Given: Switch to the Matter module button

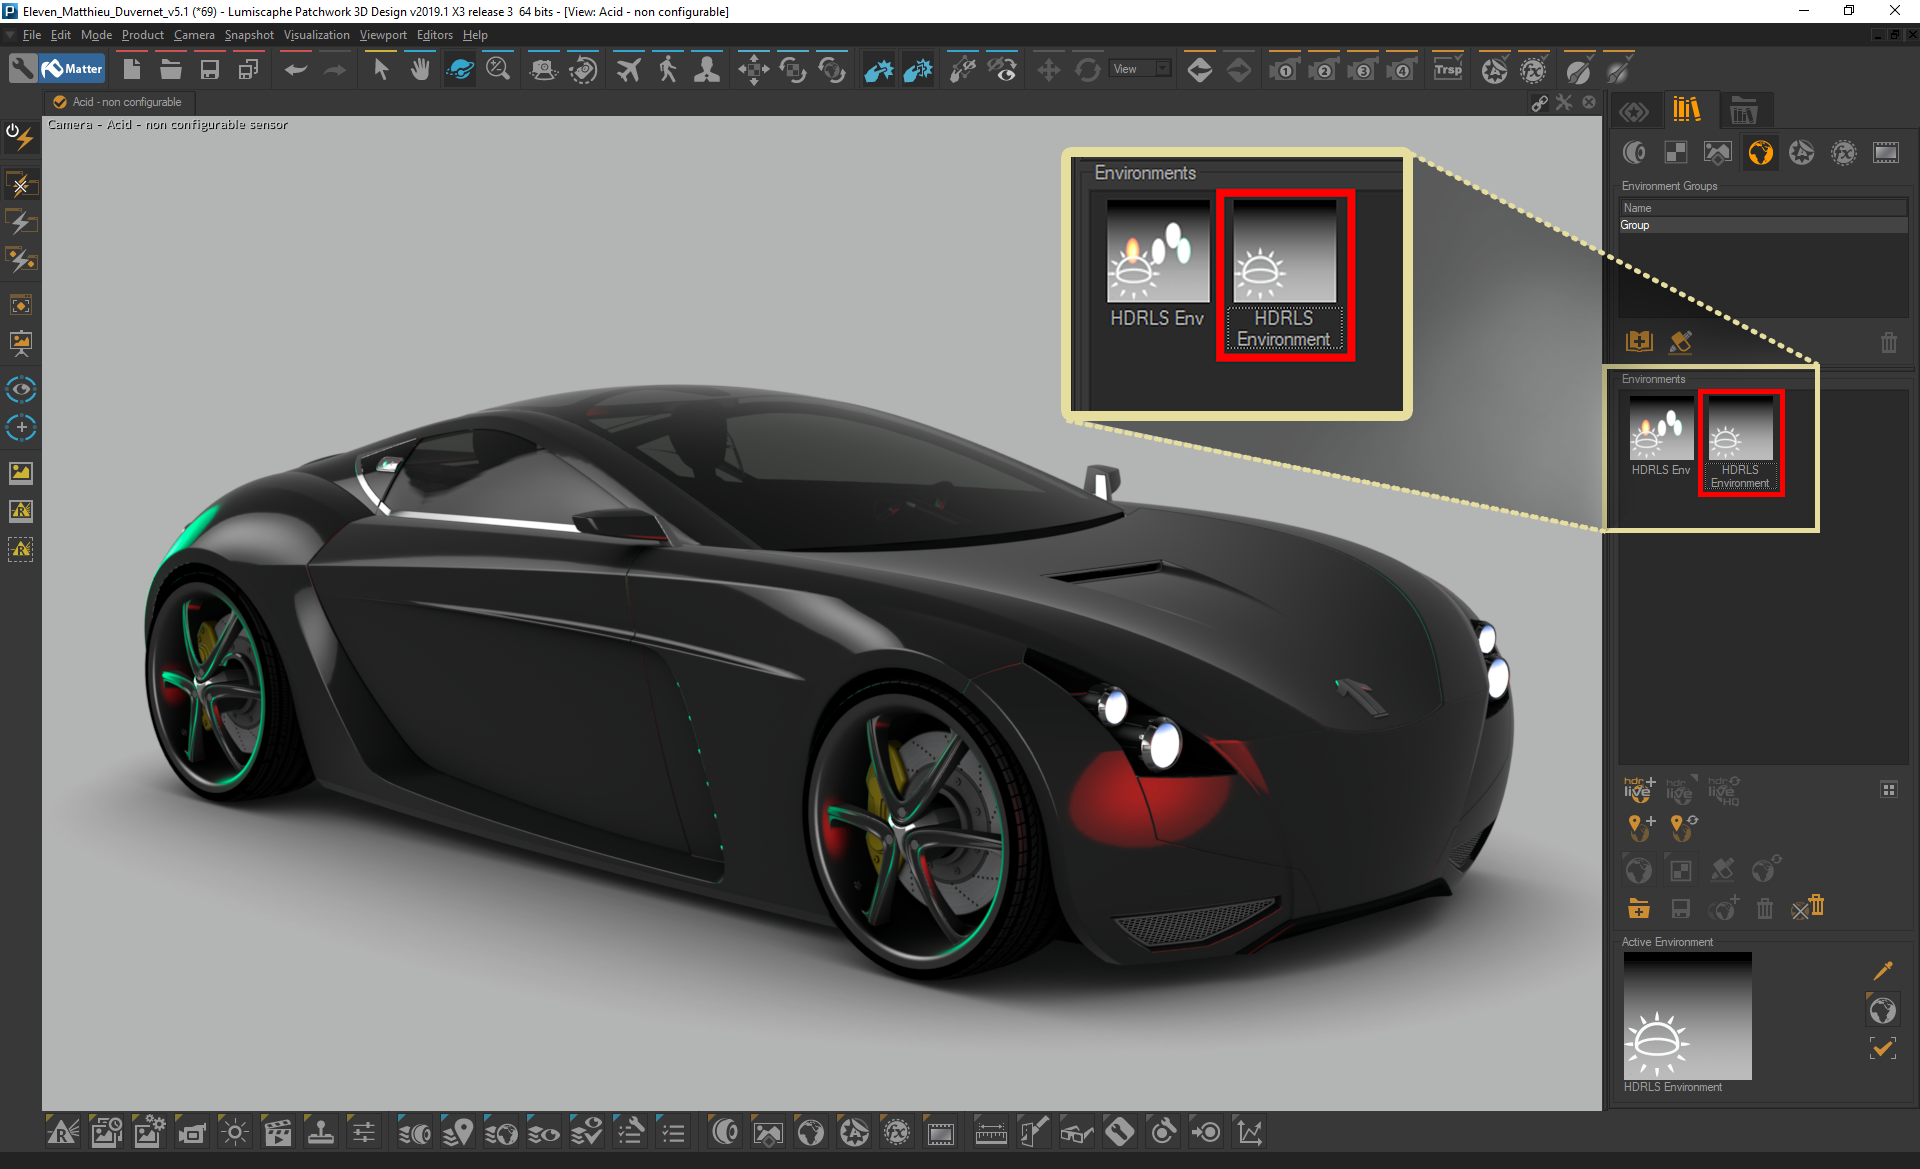Looking at the screenshot, I should (x=73, y=69).
